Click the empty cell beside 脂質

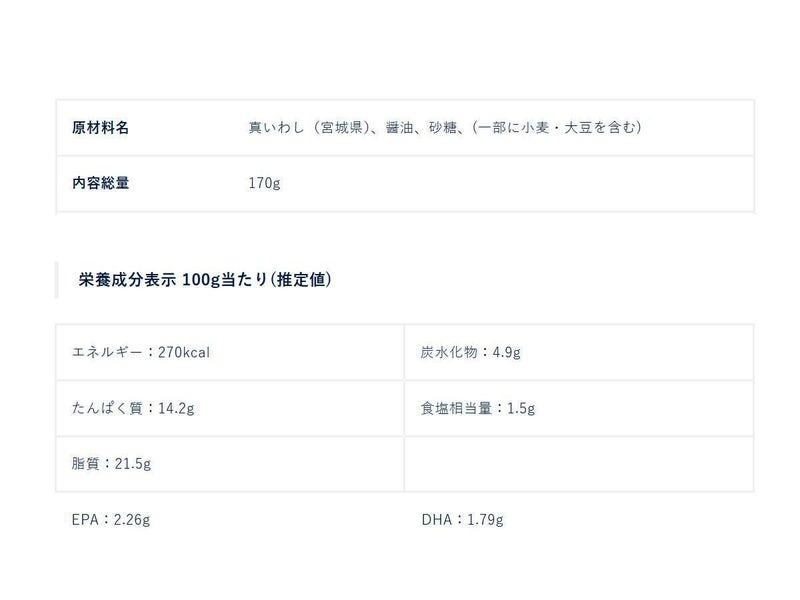click(x=578, y=464)
